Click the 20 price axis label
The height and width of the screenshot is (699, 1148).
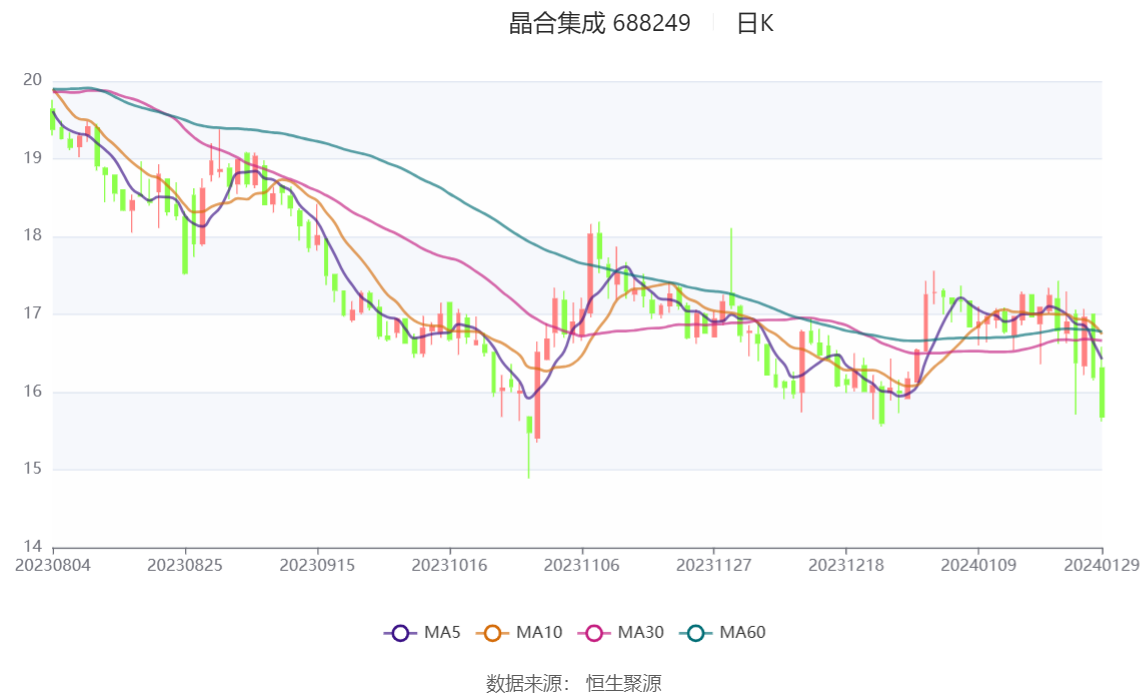(32, 80)
